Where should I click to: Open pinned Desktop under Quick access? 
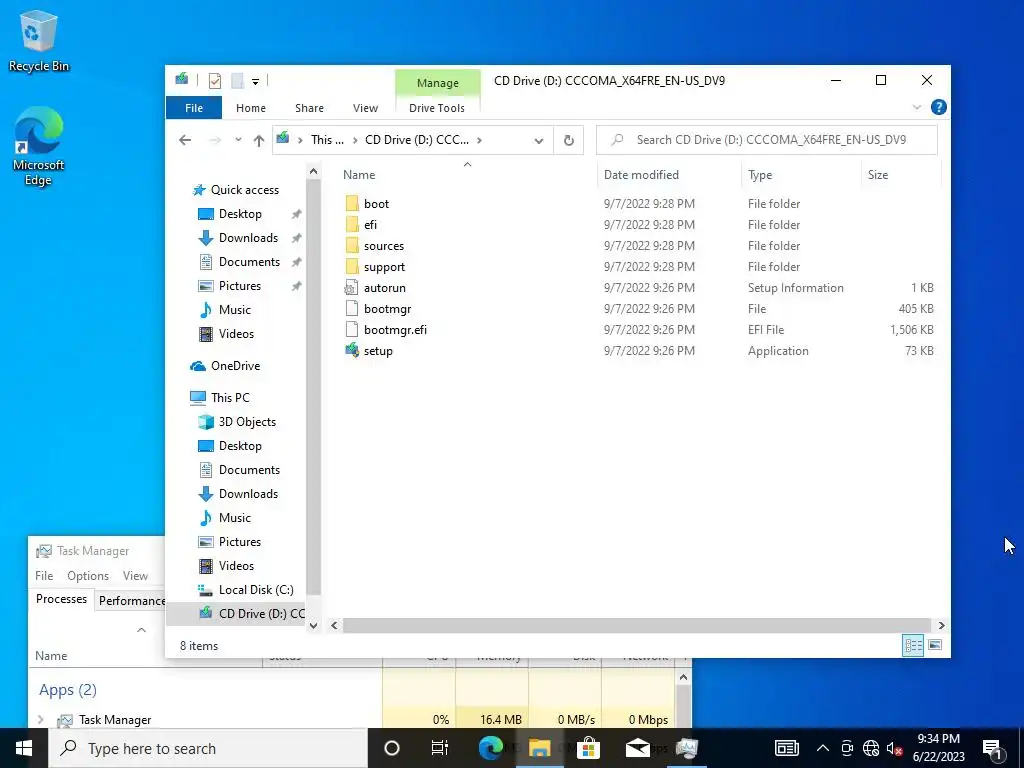(x=240, y=214)
